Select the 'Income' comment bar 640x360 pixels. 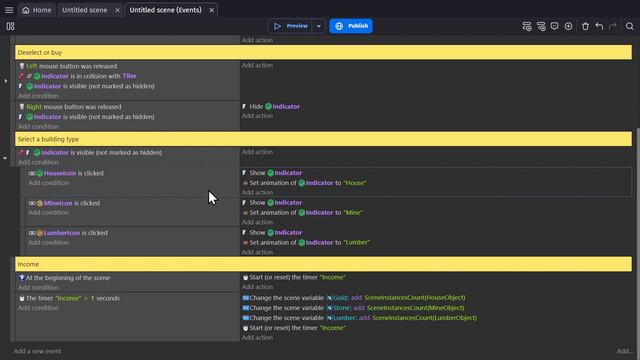point(323,264)
